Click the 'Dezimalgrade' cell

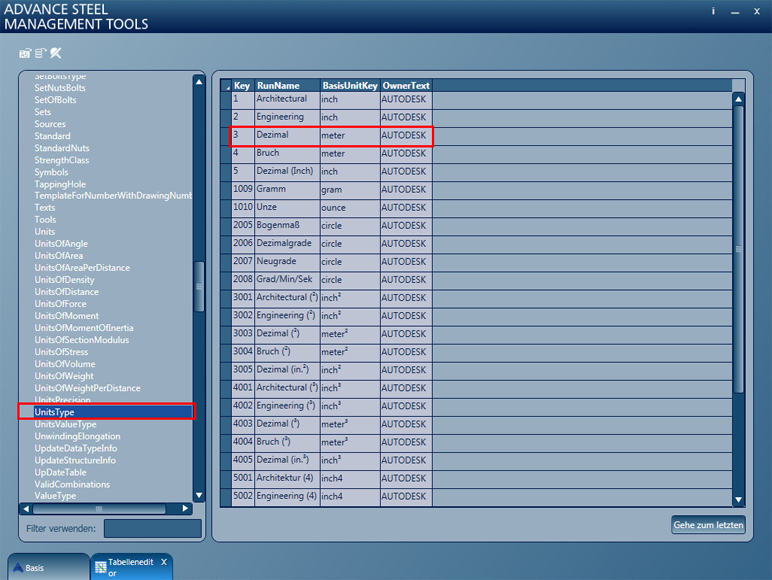pos(287,244)
